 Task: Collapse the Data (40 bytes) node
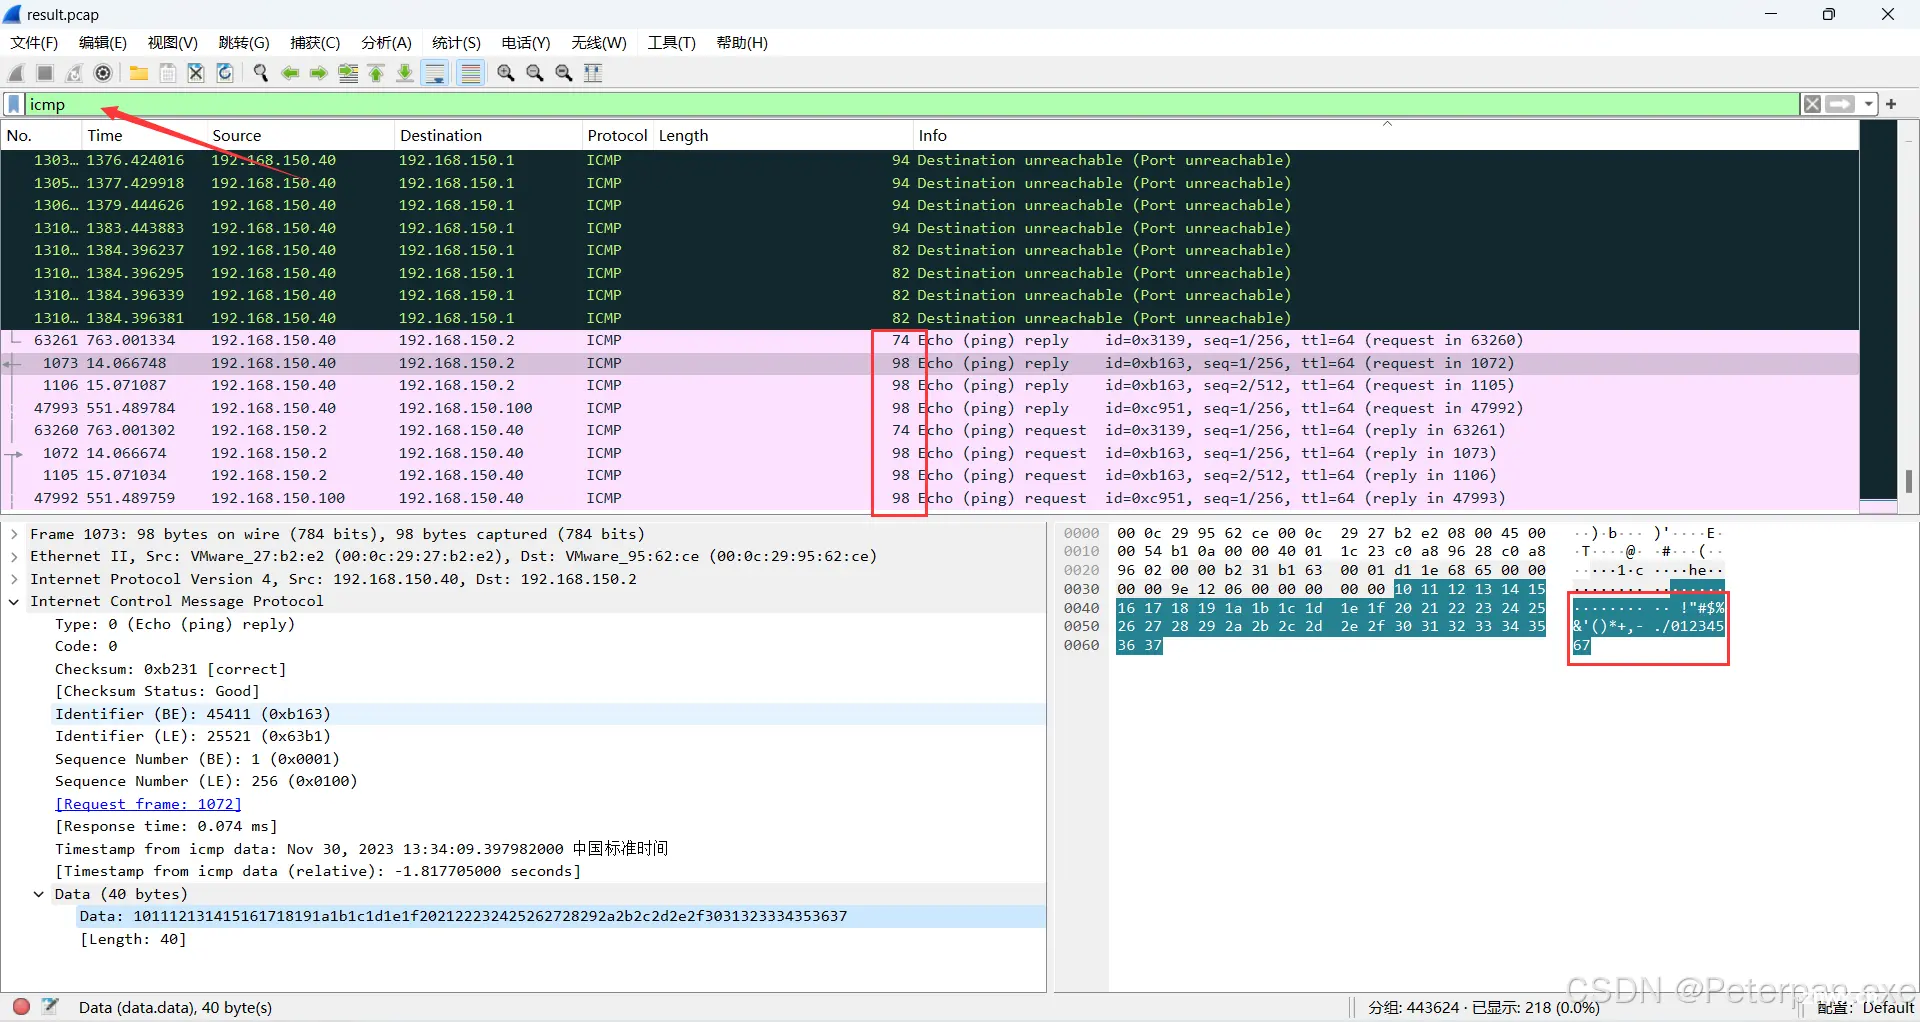point(39,894)
